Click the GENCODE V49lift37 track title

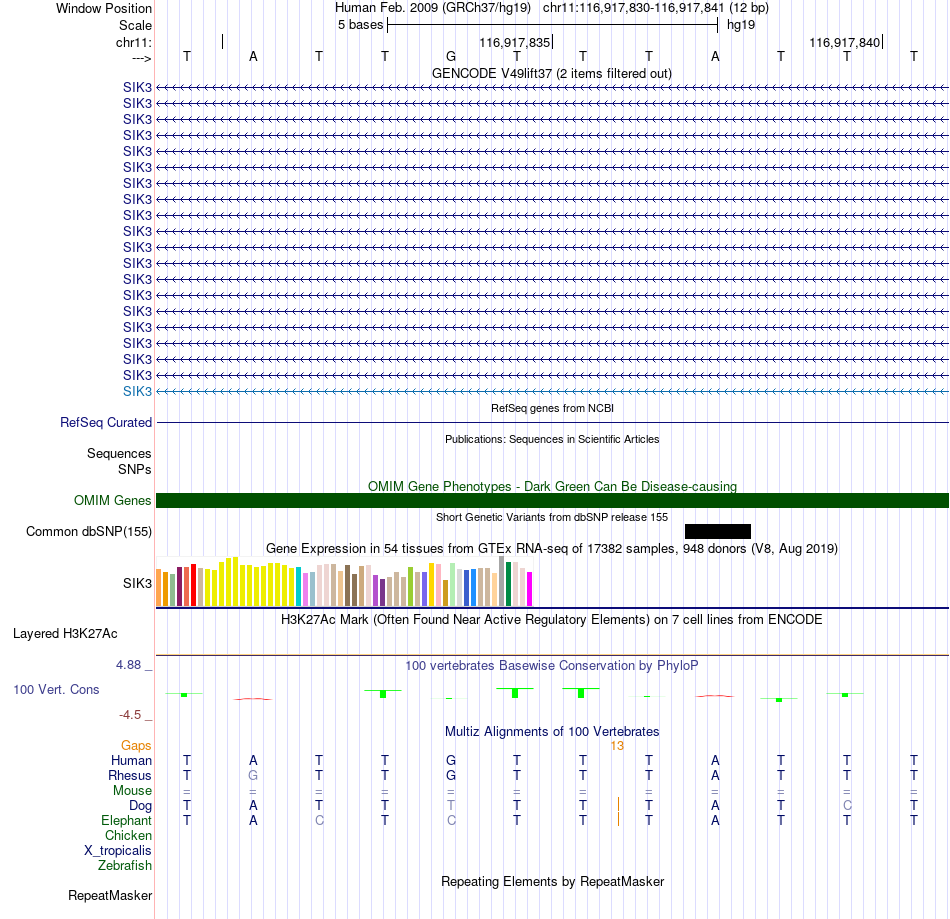pyautogui.click(x=552, y=73)
